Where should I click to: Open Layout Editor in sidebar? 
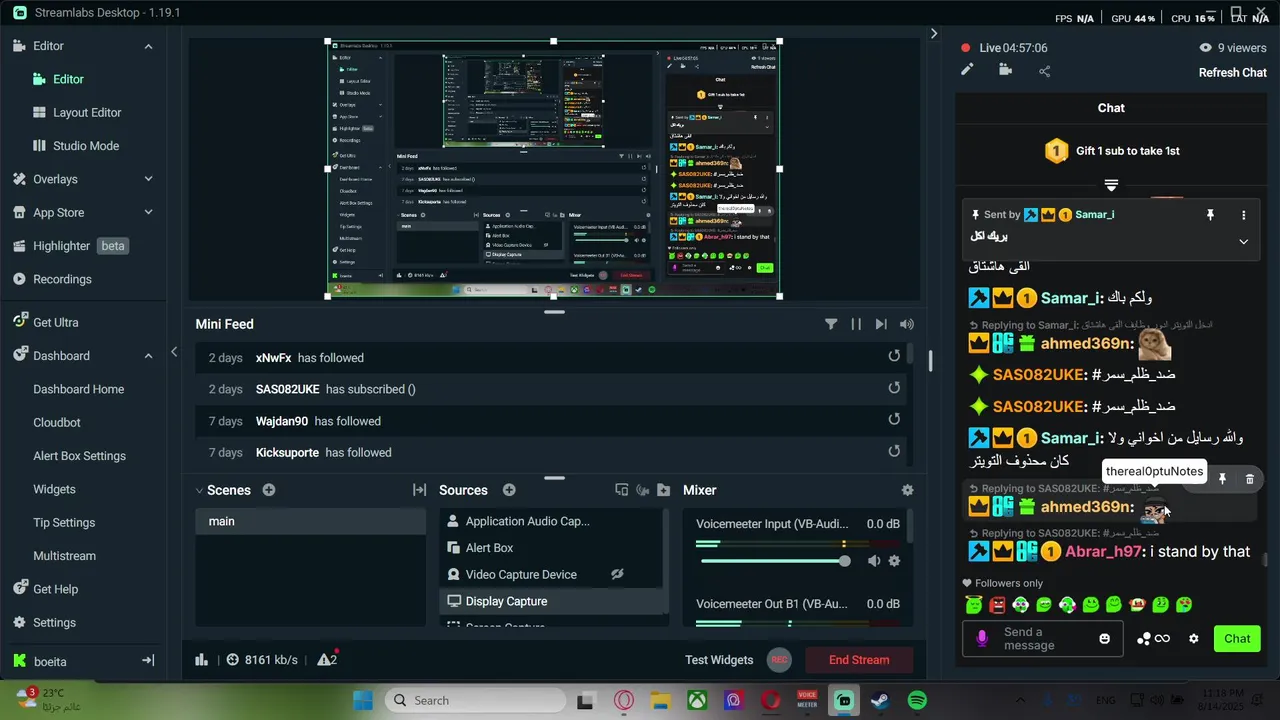point(87,113)
